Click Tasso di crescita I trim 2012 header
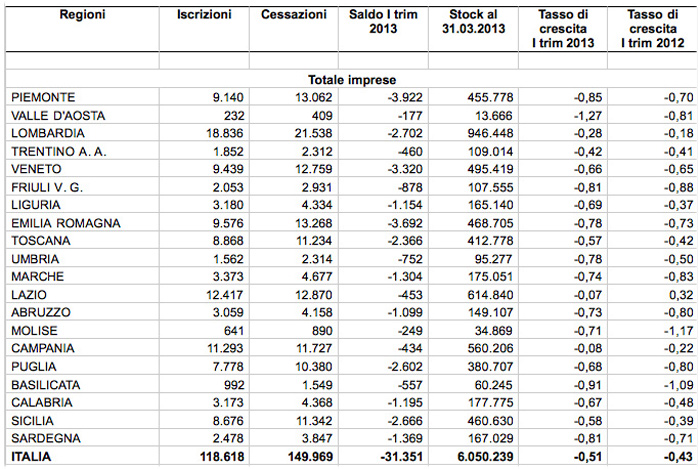 pyautogui.click(x=651, y=28)
